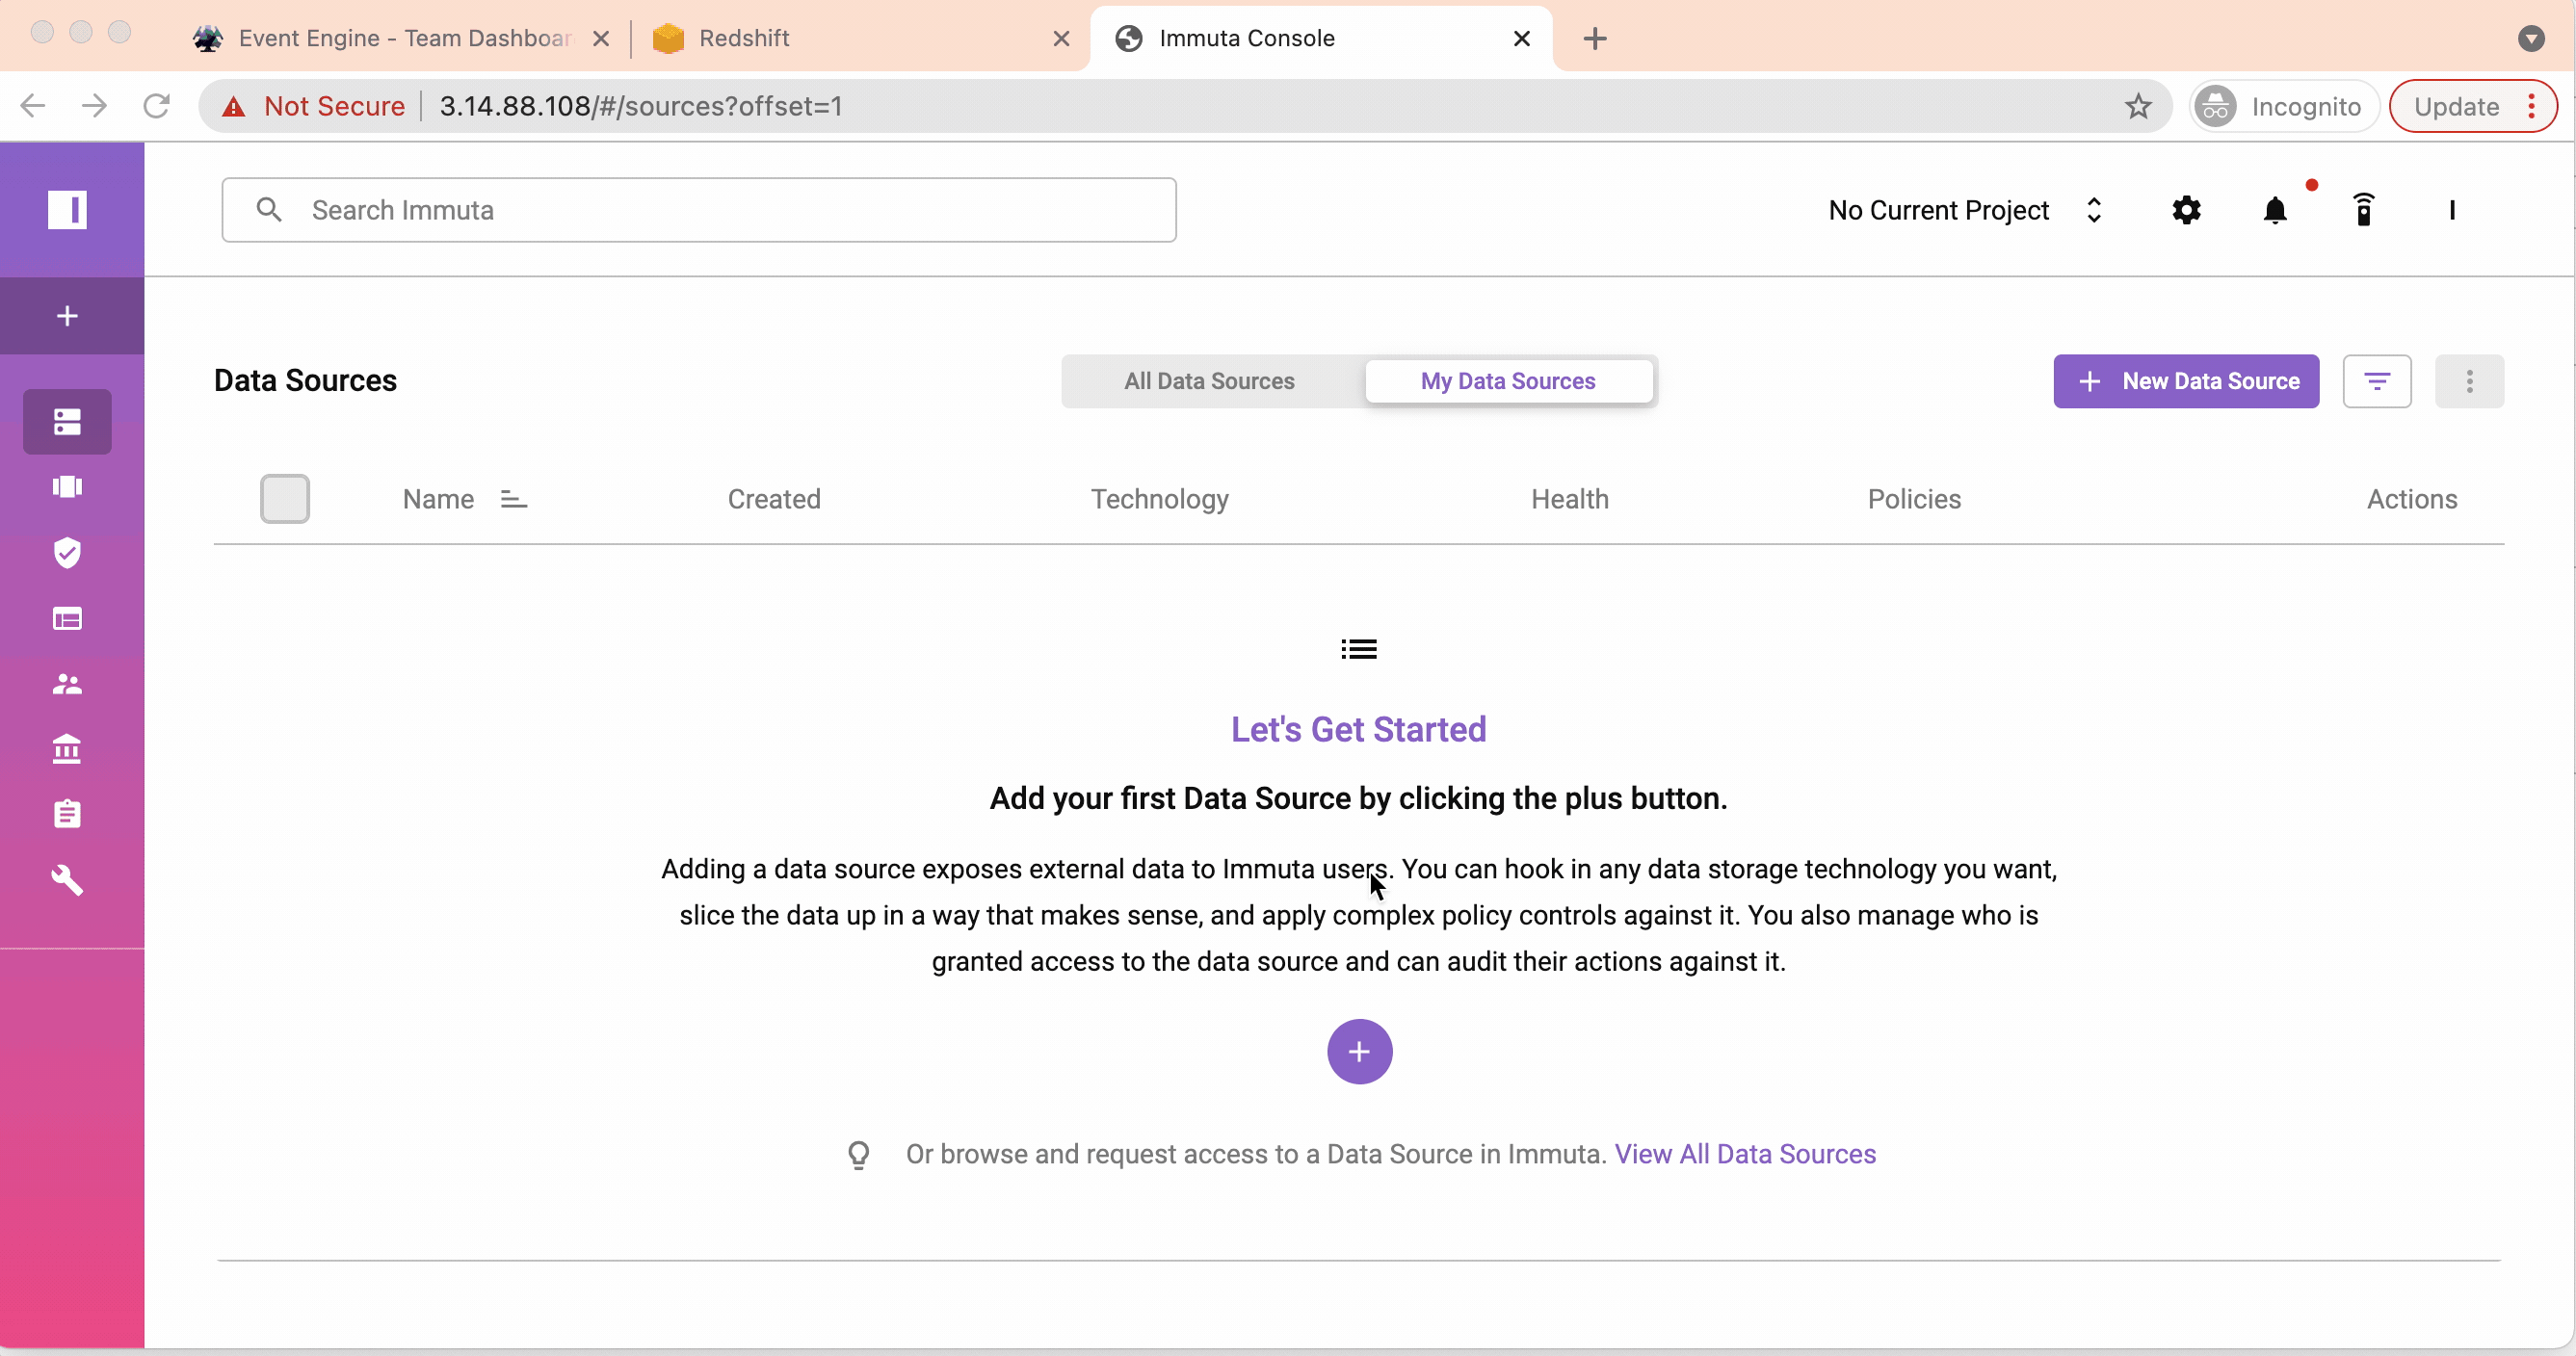Expand the No Current Project selector
Screen dimensions: 2576x1356
(1966, 210)
